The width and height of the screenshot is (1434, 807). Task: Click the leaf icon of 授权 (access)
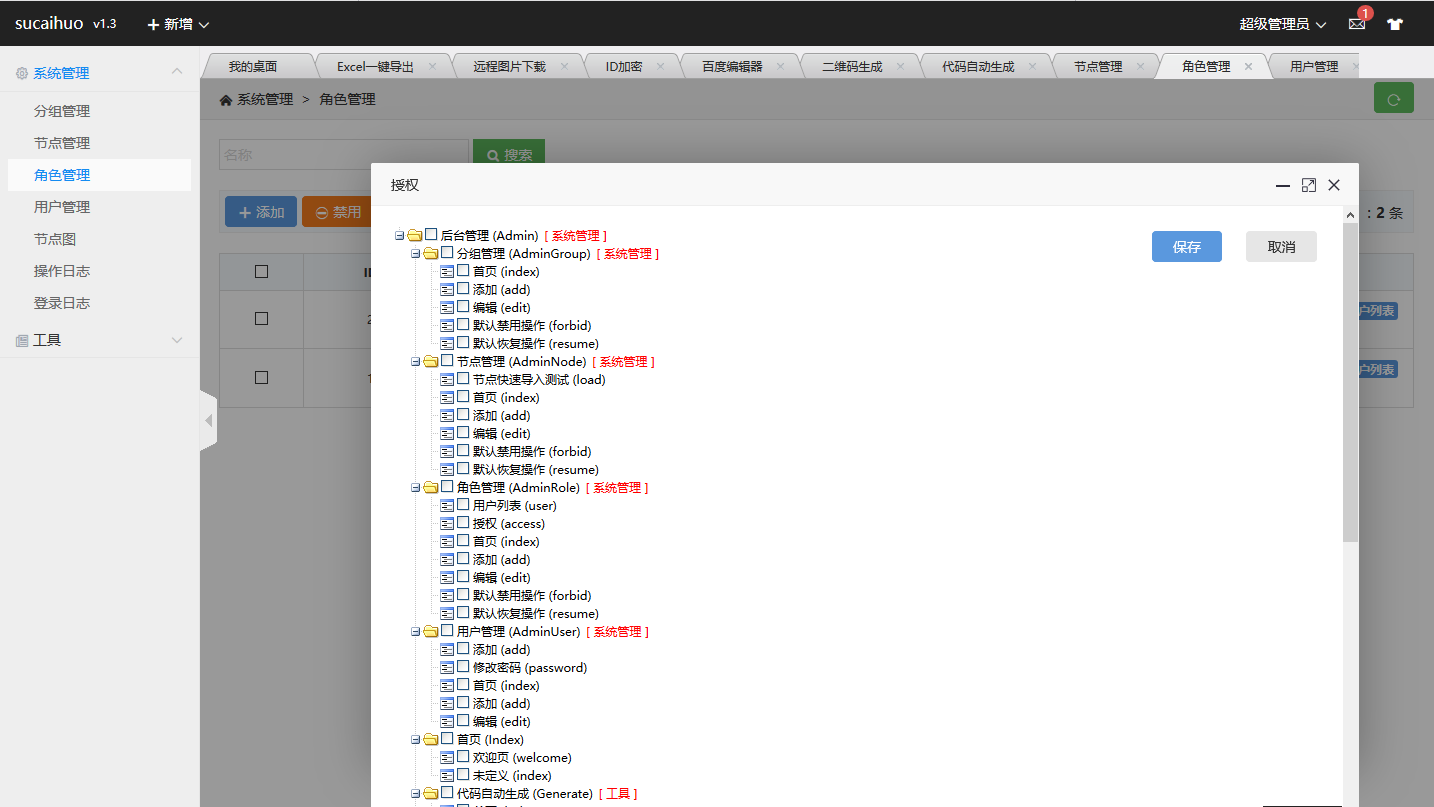coord(447,523)
